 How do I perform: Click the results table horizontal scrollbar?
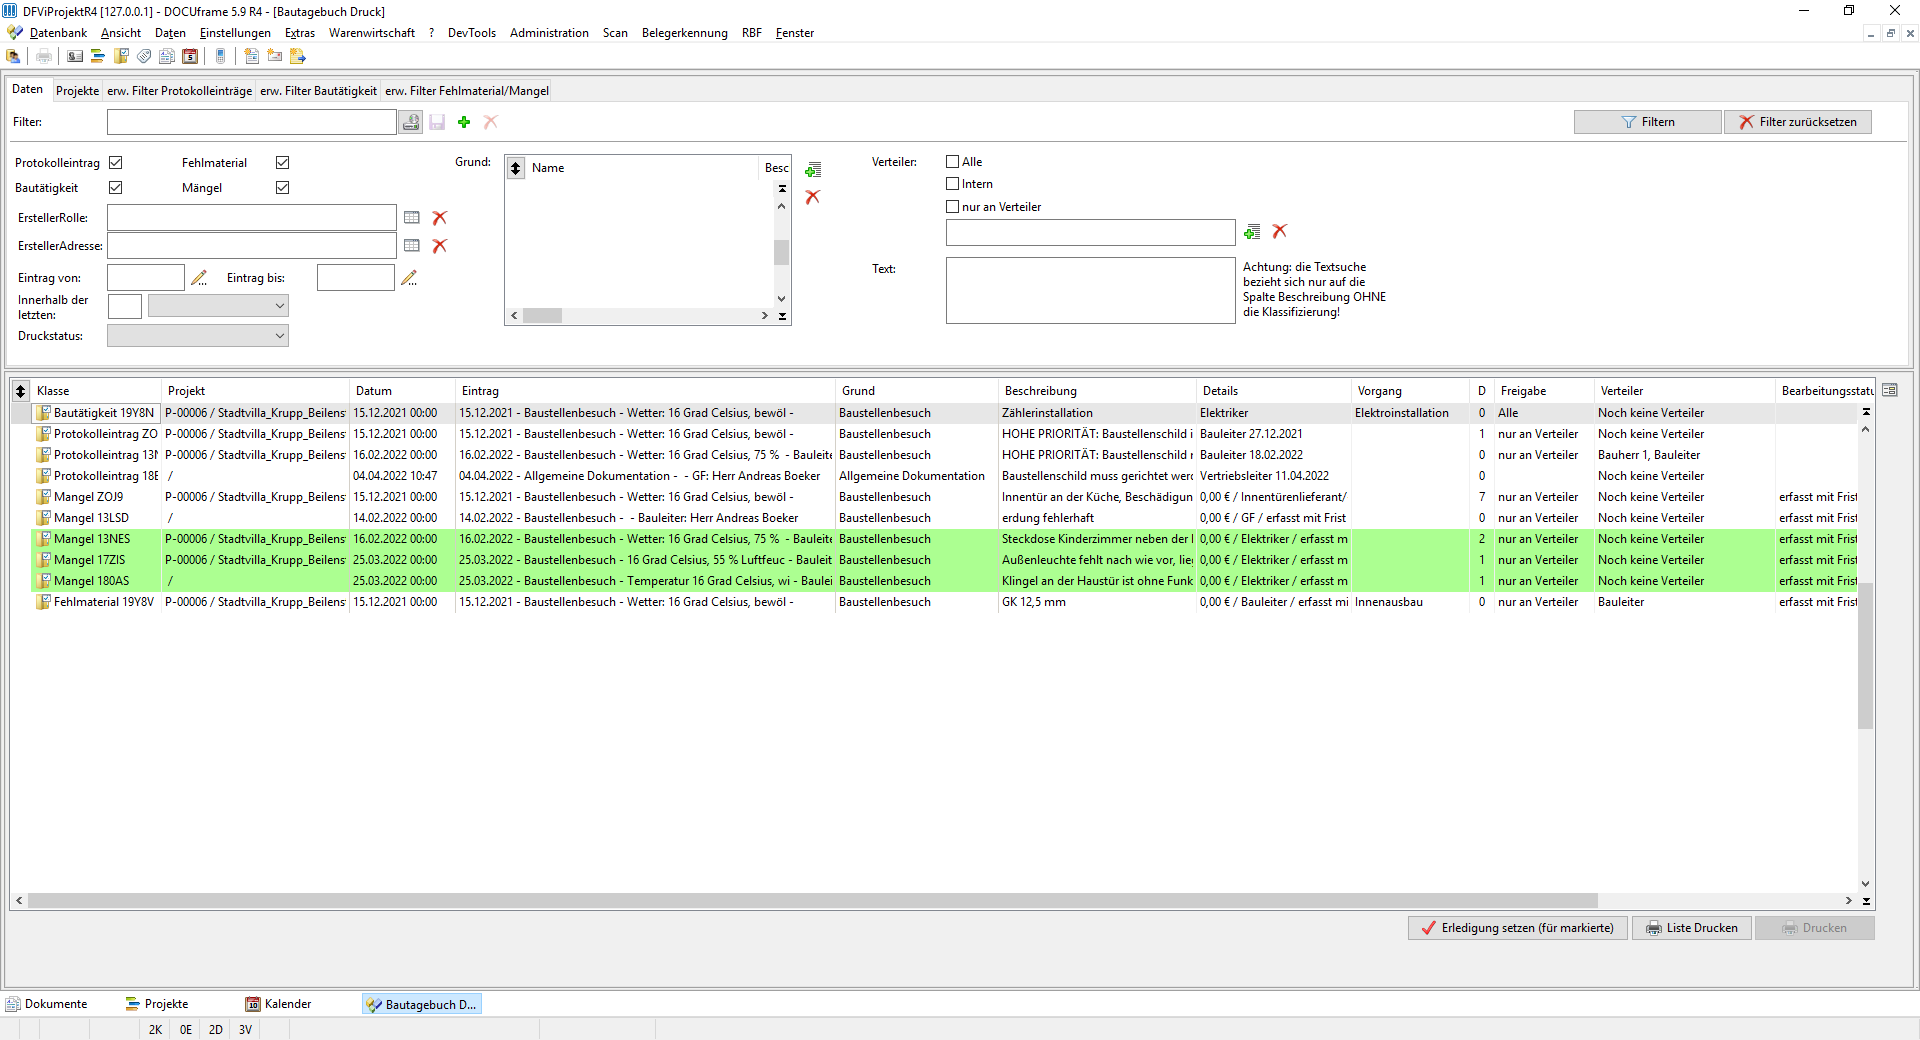pos(812,901)
